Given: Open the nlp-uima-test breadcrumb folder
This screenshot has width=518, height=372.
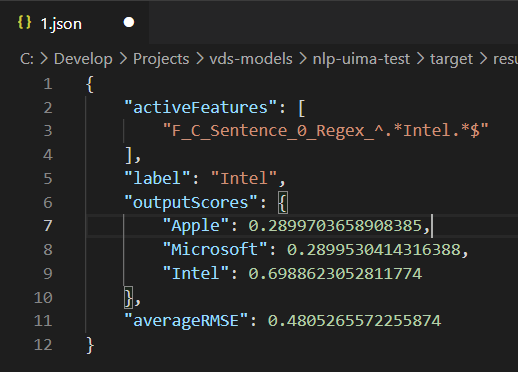Looking at the screenshot, I should pyautogui.click(x=361, y=59).
